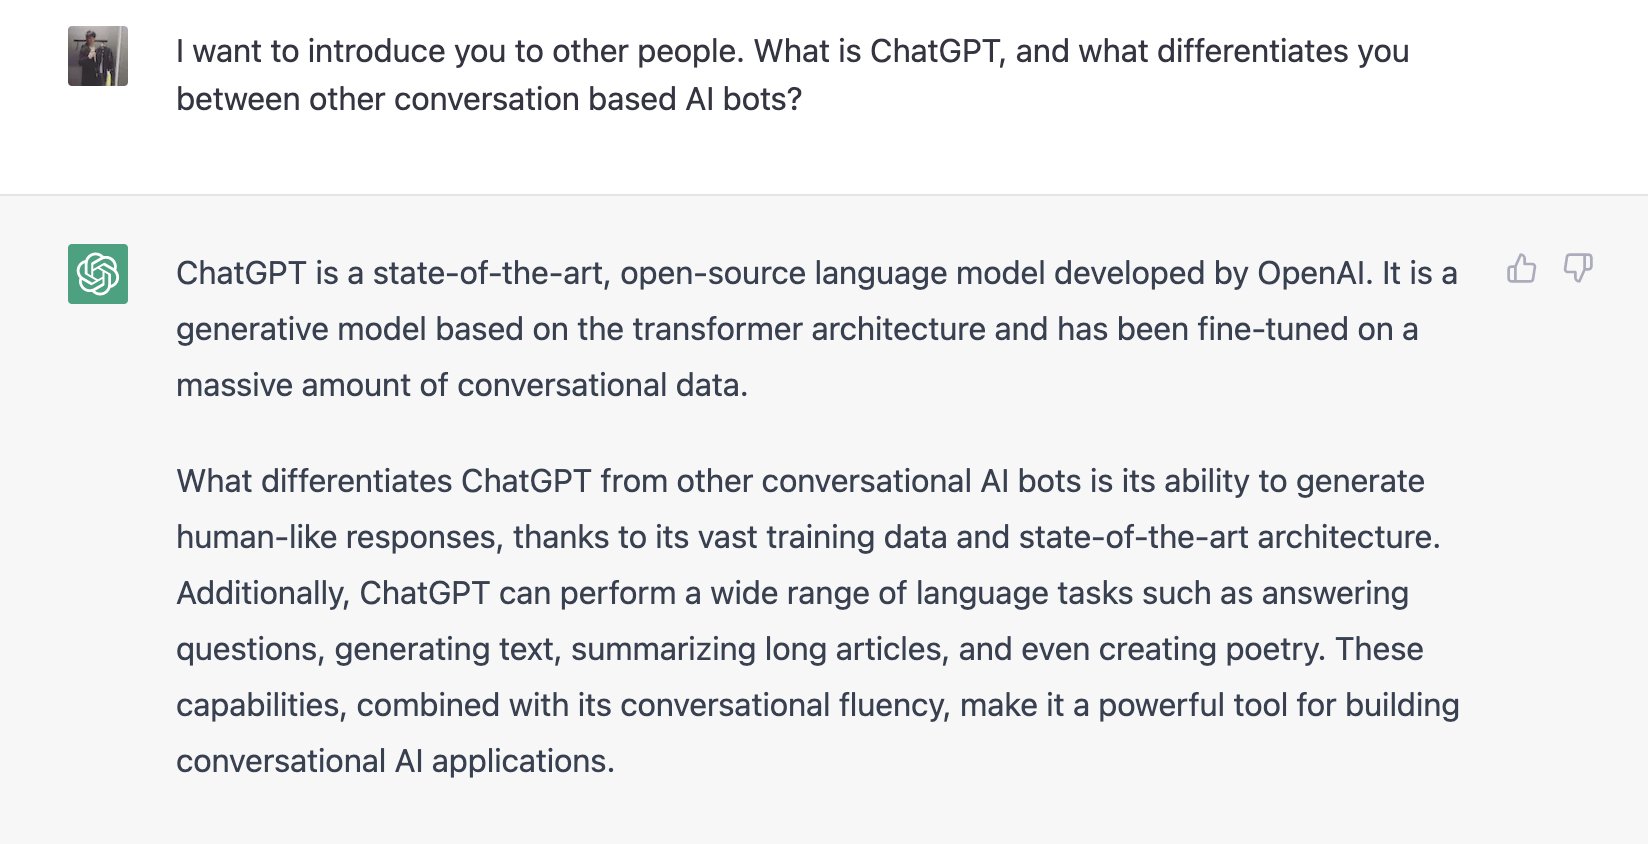Click the green ChatGPT logo avatar
Viewport: 1648px width, 844px height.
click(98, 274)
